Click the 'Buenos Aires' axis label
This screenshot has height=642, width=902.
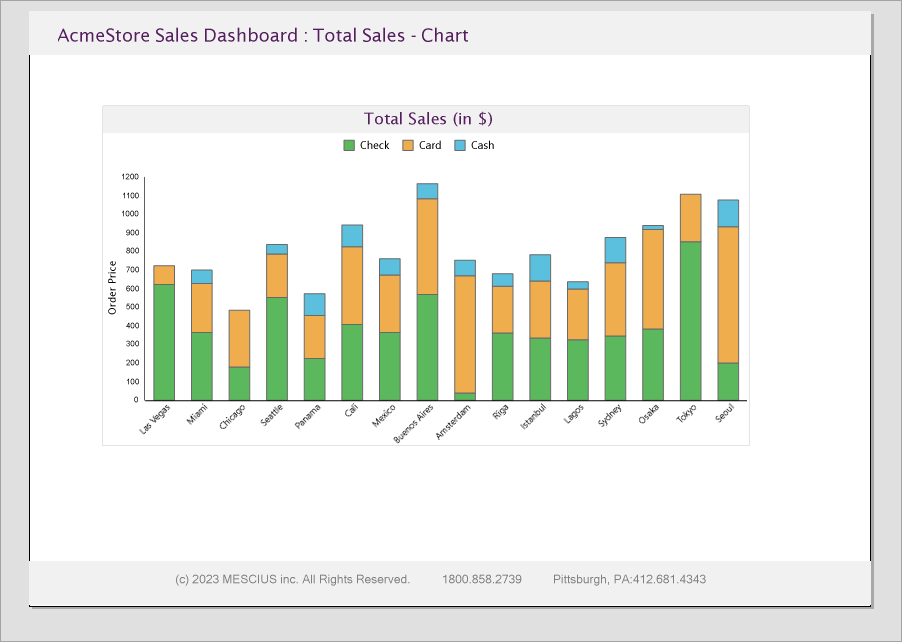(x=414, y=423)
